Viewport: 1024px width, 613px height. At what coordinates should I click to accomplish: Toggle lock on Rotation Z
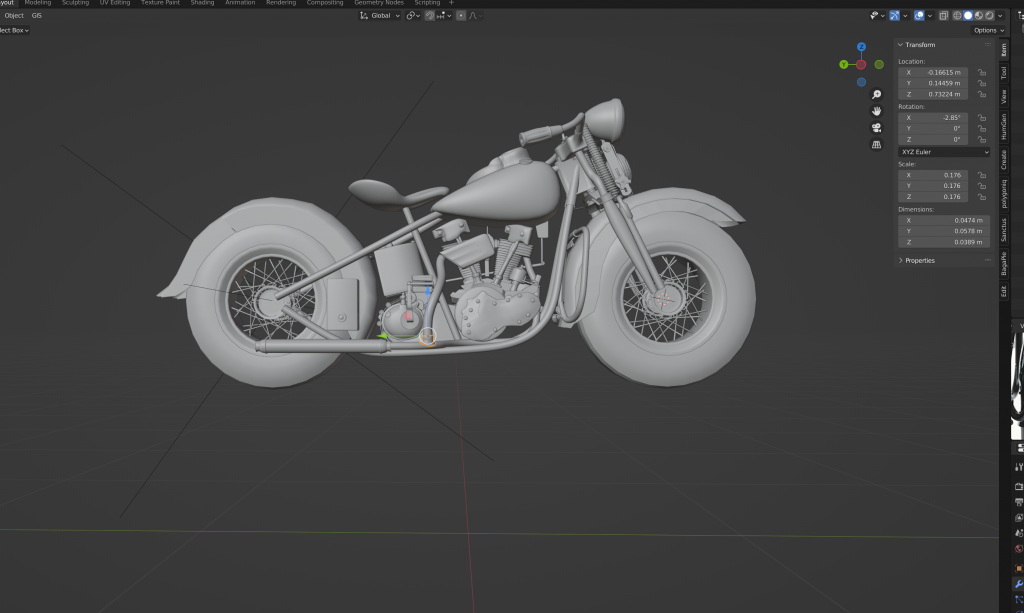point(982,140)
